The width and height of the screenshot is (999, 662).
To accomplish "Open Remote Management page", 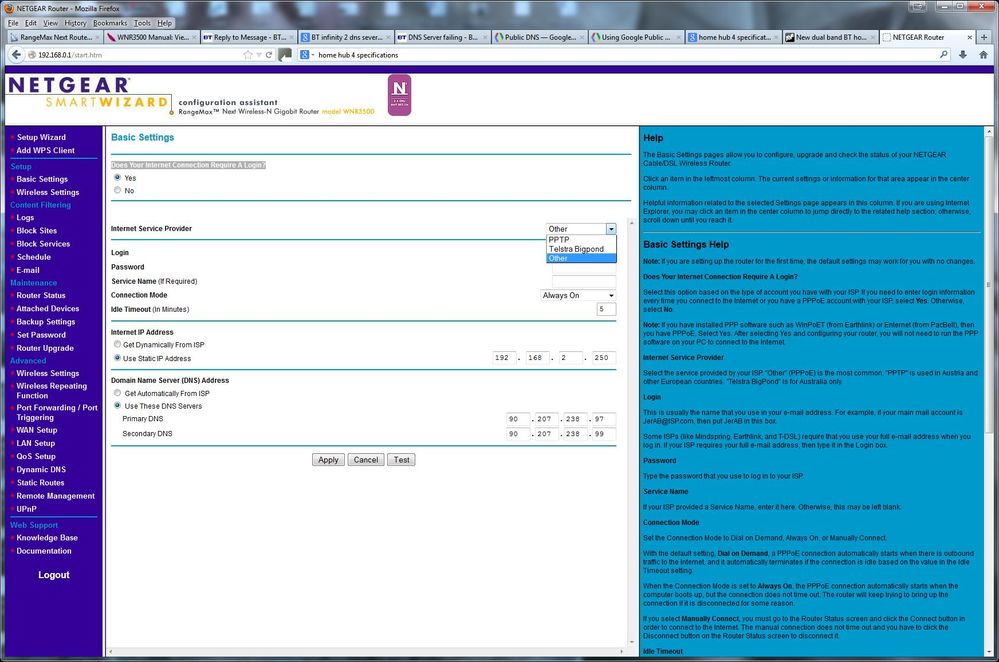I will 55,496.
